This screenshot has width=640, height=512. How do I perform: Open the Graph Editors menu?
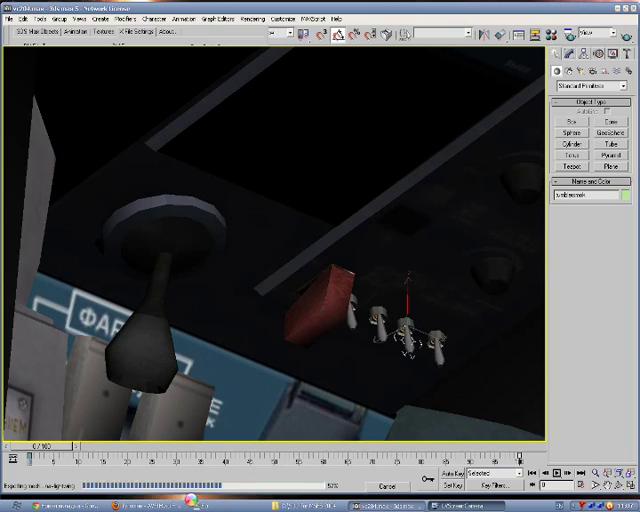tap(218, 19)
